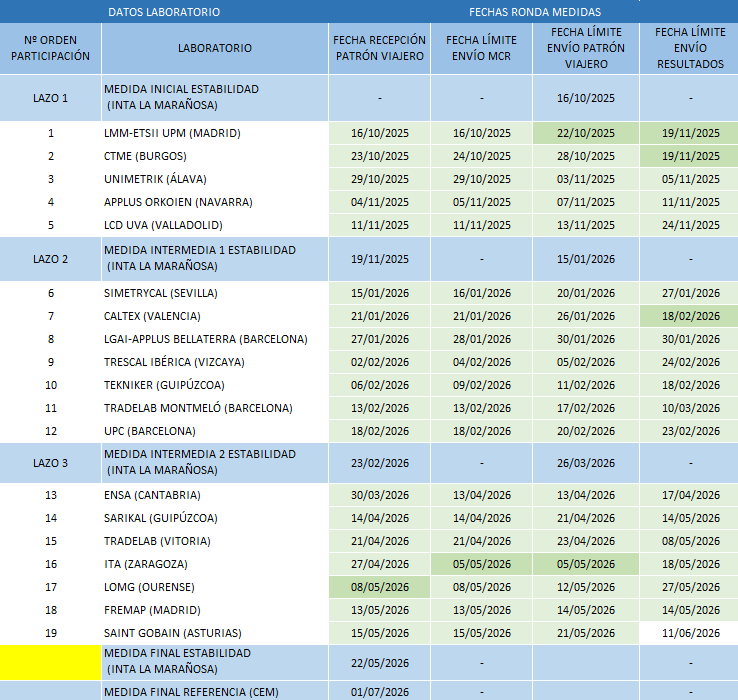Click the 24/10/2025 MCR date for CTME

coord(481,156)
